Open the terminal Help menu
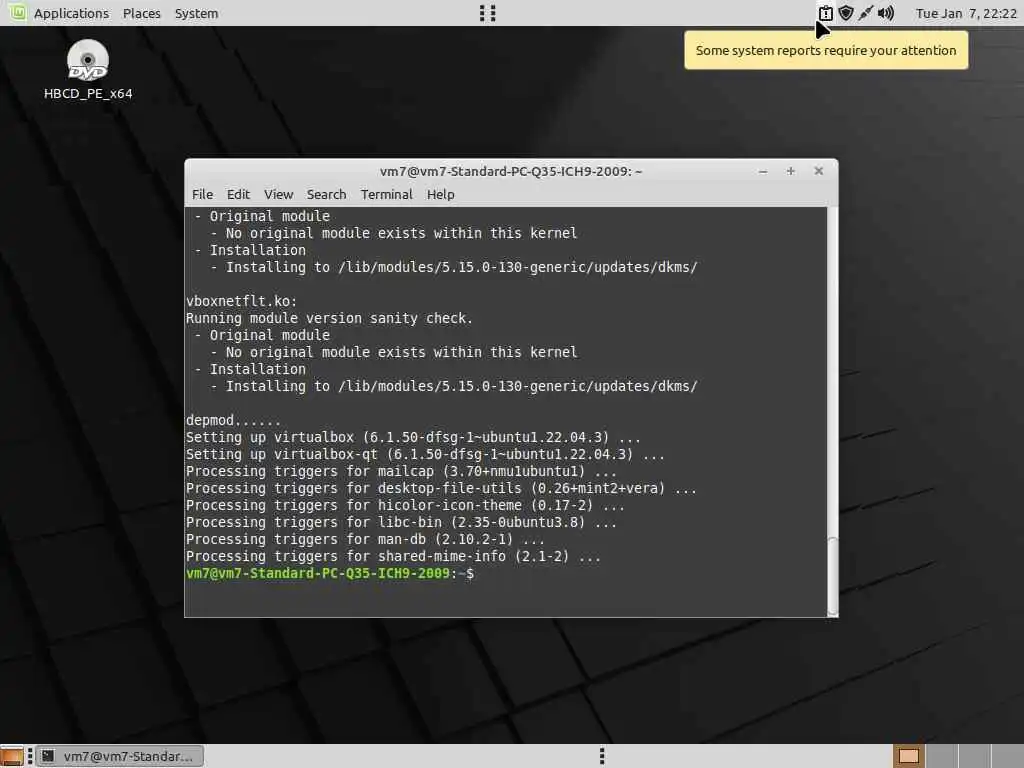Image resolution: width=1024 pixels, height=768 pixels. [441, 195]
